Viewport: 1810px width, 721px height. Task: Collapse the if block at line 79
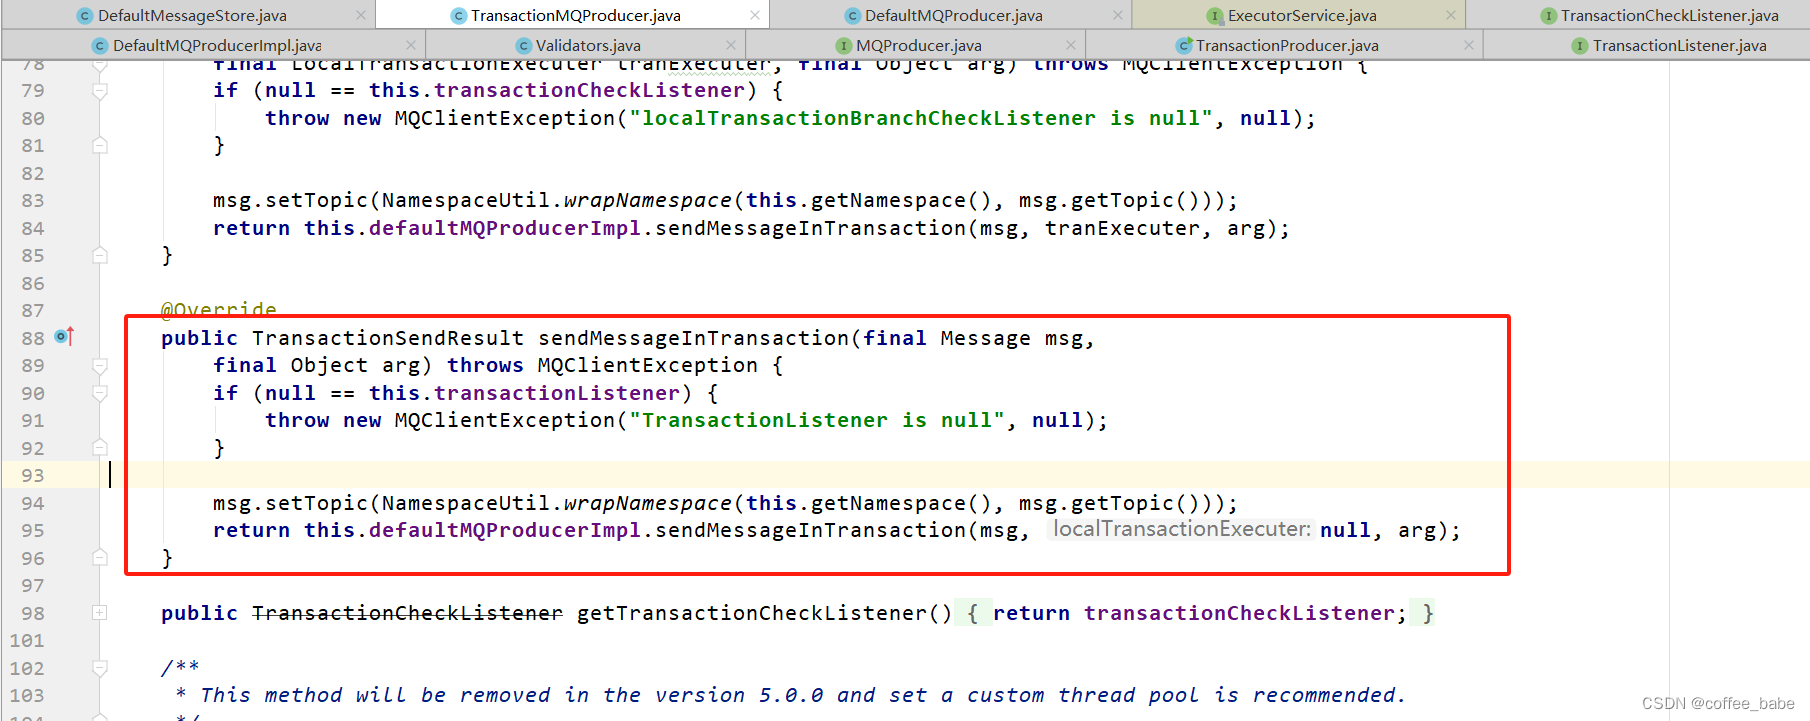click(x=100, y=91)
